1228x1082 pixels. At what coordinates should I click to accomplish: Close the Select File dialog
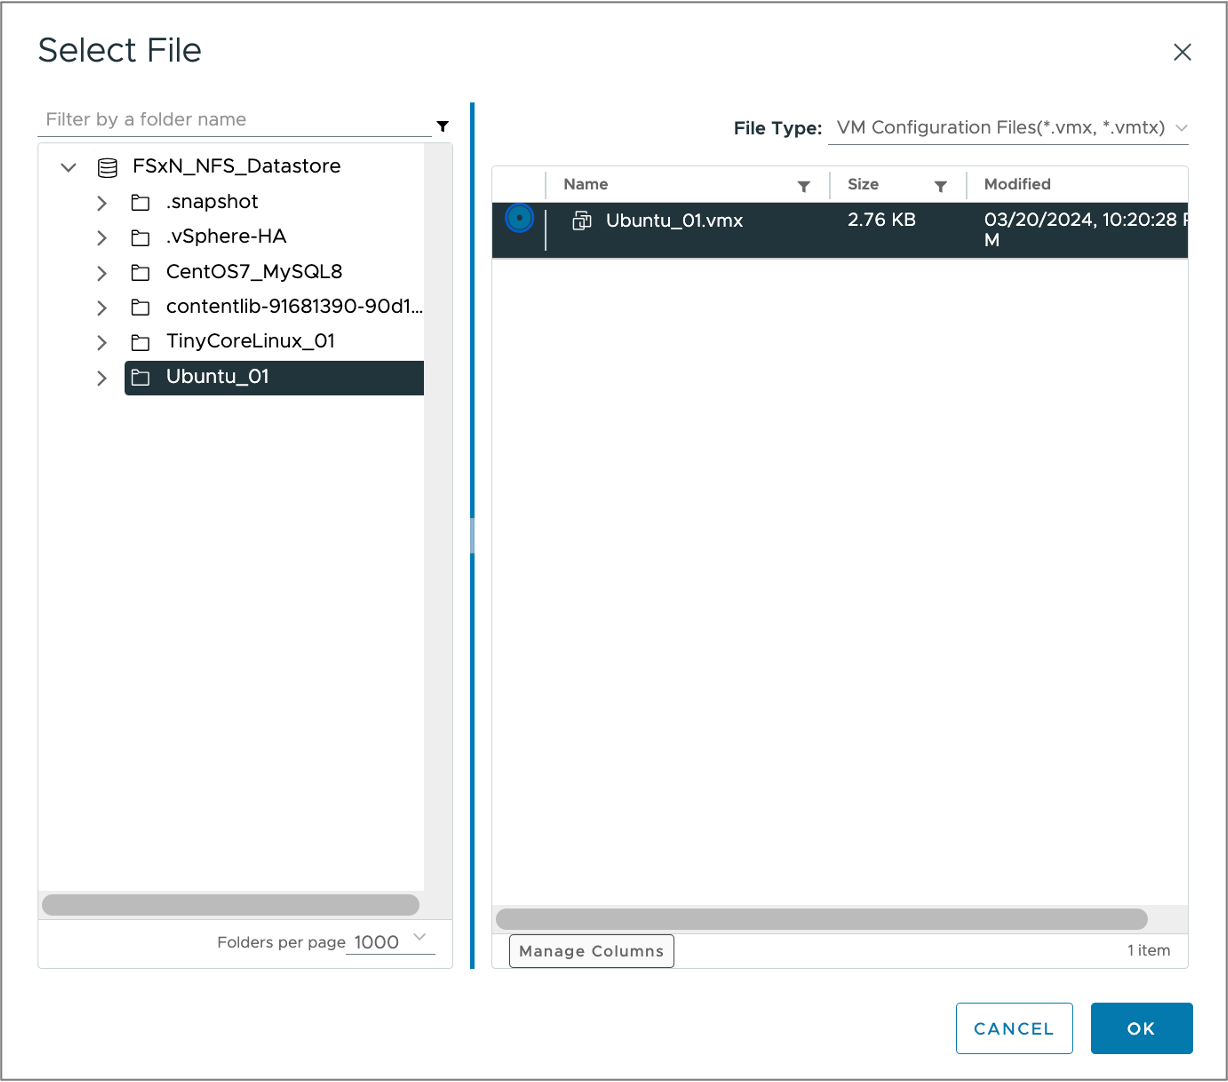point(1182,52)
